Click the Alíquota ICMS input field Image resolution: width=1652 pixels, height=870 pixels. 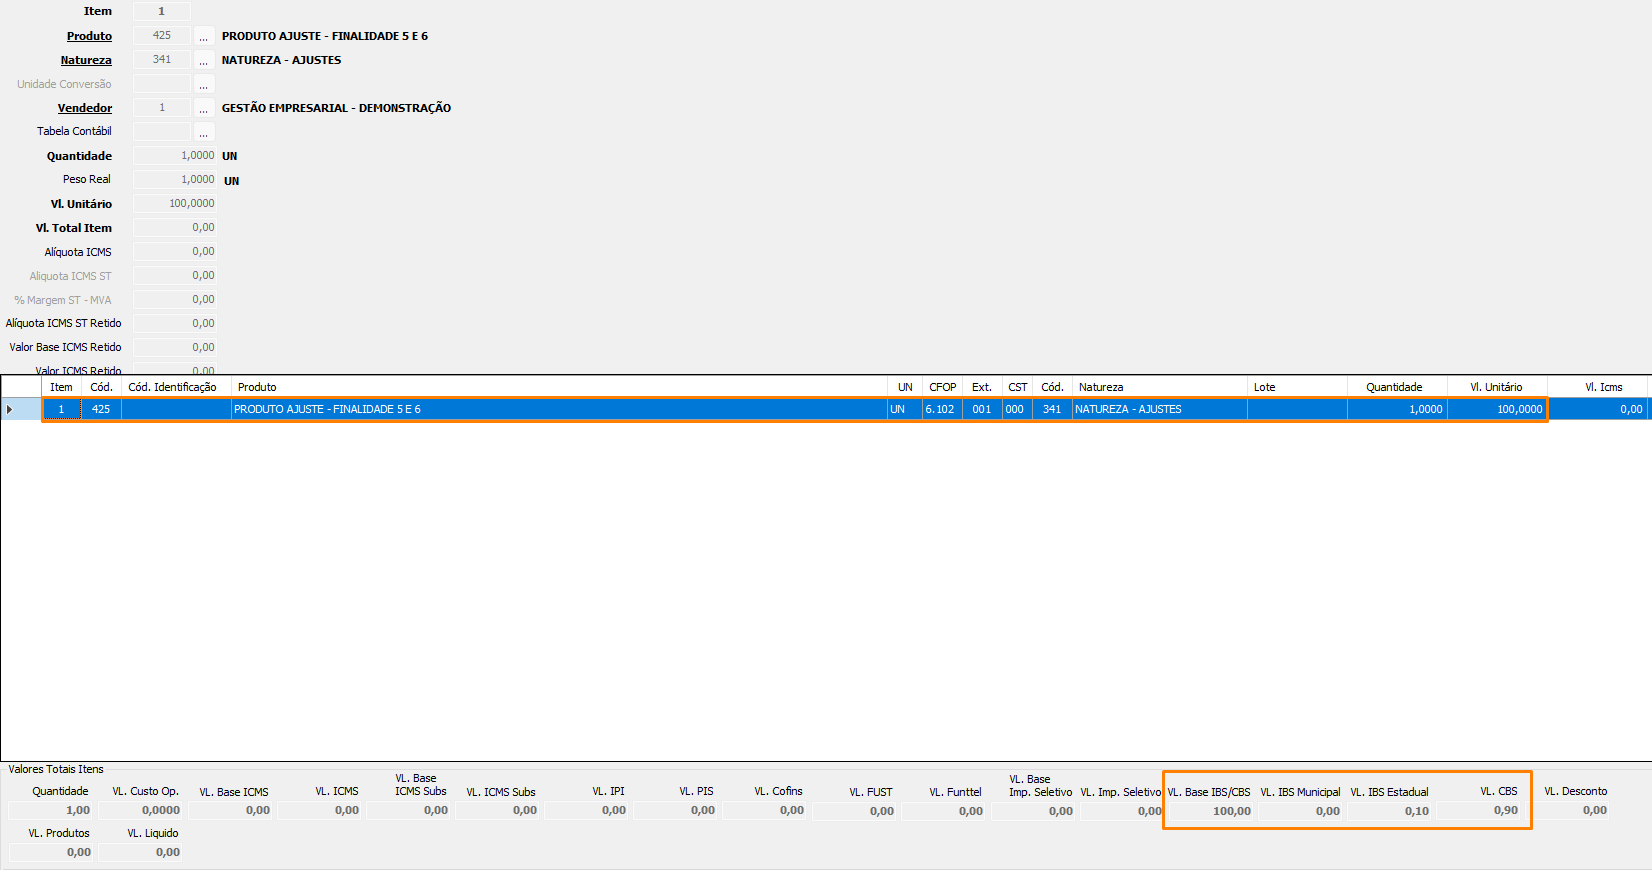[x=175, y=252]
